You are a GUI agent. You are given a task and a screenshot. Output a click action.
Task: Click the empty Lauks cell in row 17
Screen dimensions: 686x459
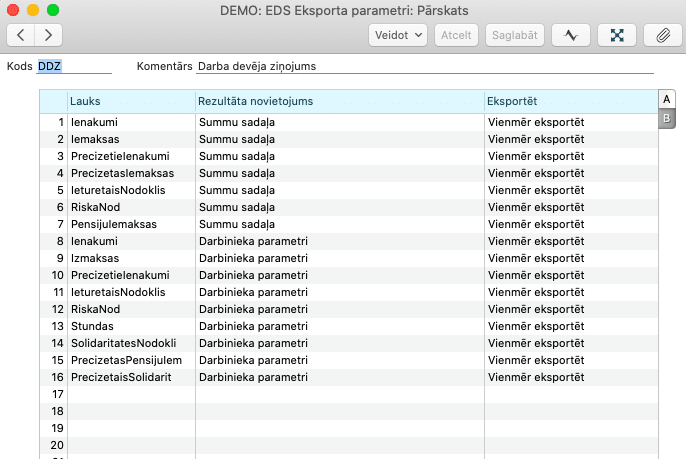pyautogui.click(x=130, y=394)
